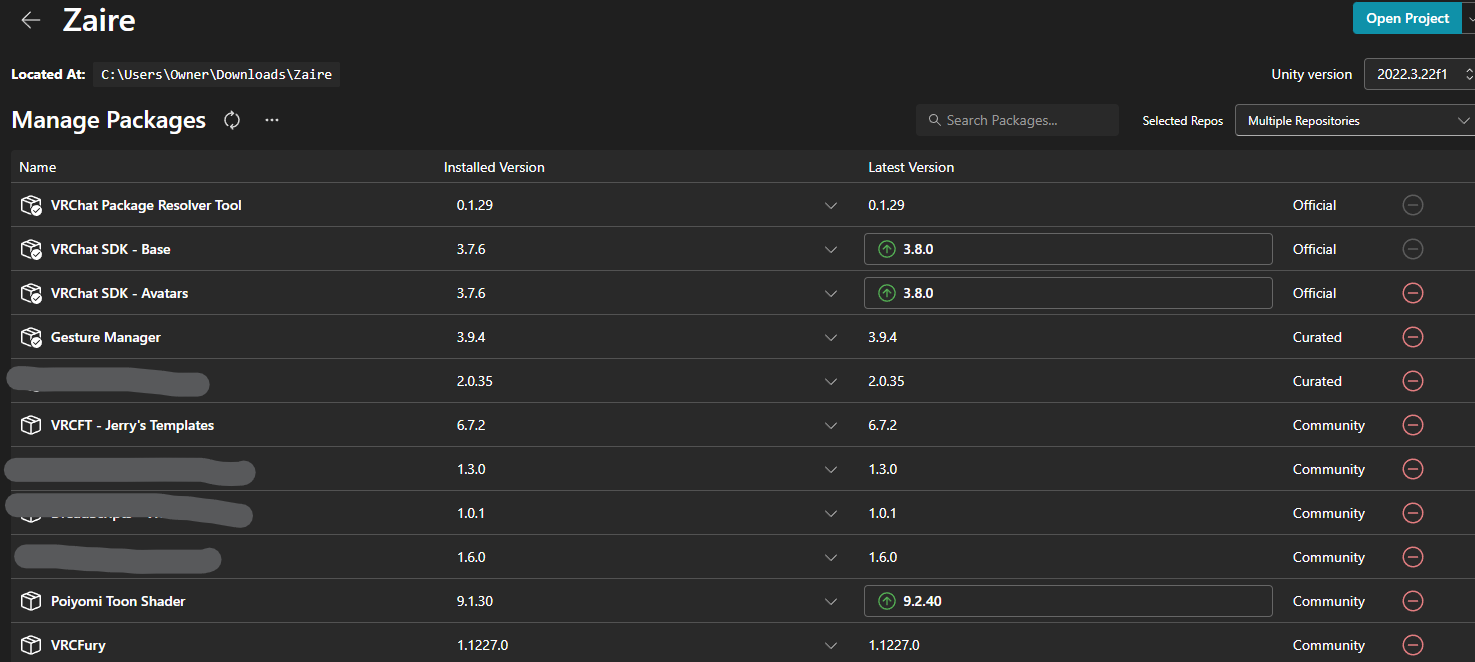1475x662 pixels.
Task: Open the three-dot menu beside Manage Packages
Action: (272, 120)
